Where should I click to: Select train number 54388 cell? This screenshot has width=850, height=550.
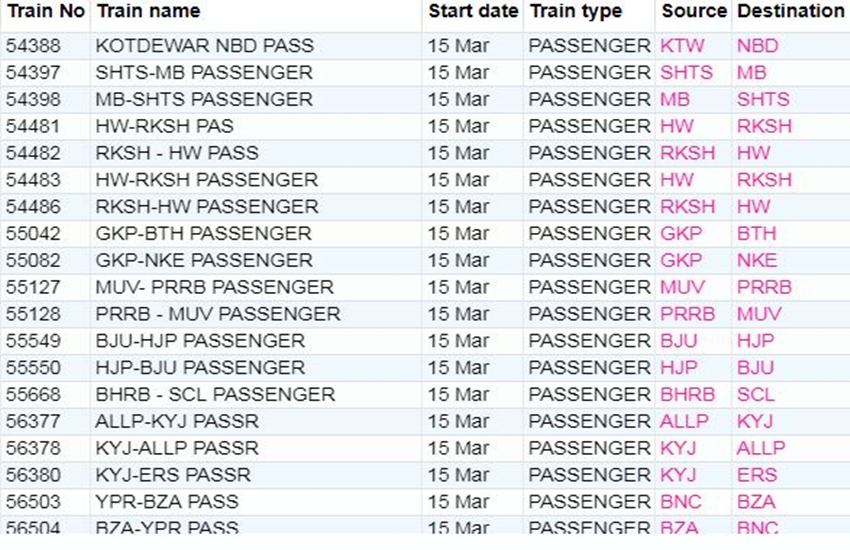click(x=33, y=46)
